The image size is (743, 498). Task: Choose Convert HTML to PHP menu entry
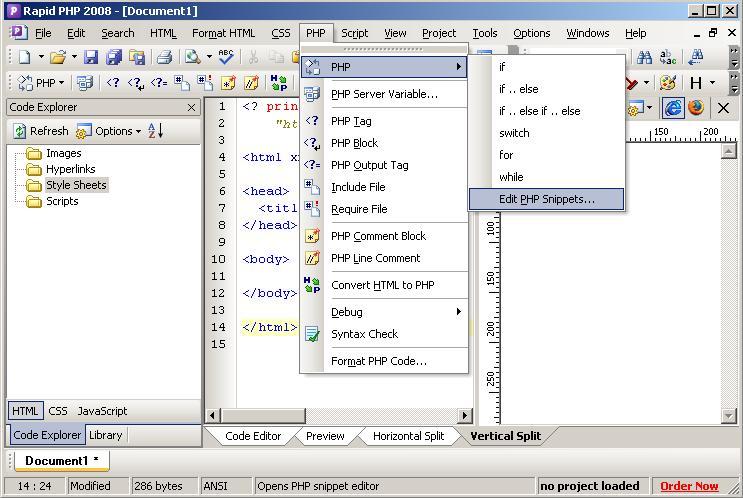[382, 285]
